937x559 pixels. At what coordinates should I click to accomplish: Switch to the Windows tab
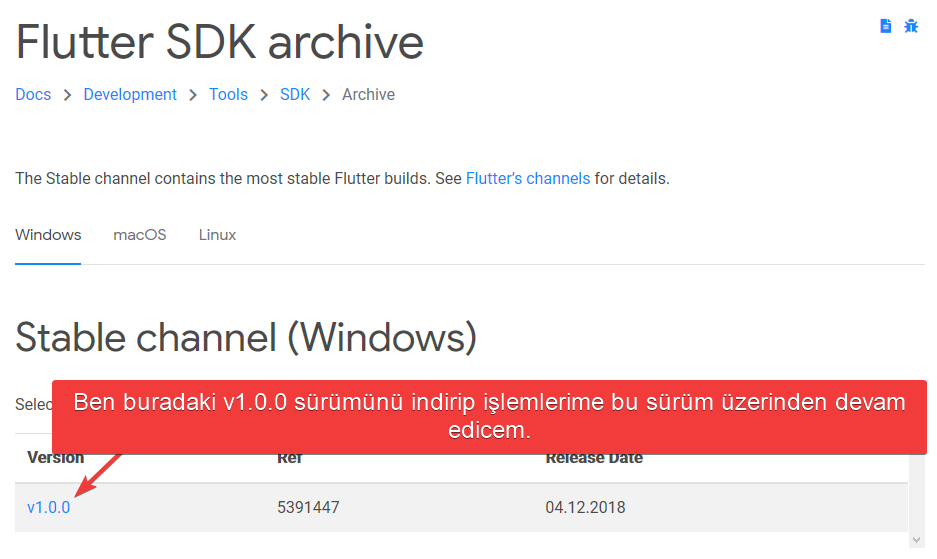pos(48,235)
